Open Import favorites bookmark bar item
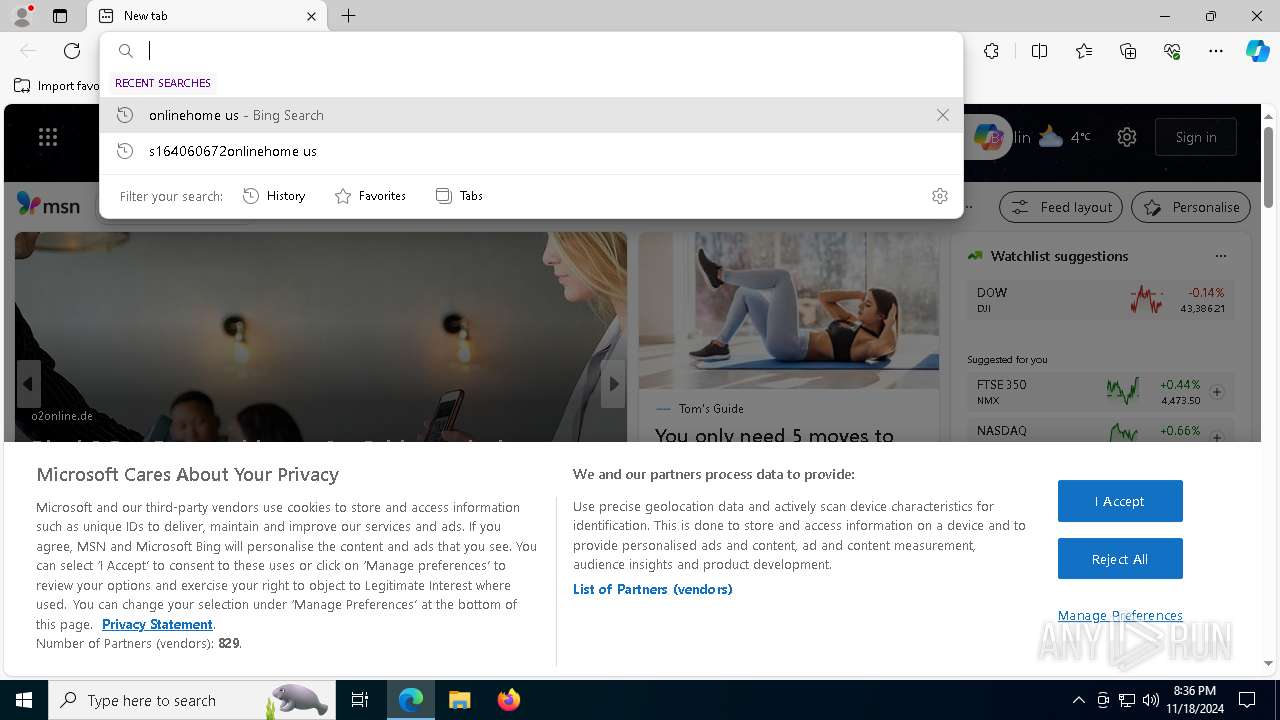Image resolution: width=1280 pixels, height=720 pixels. pyautogui.click(x=58, y=86)
